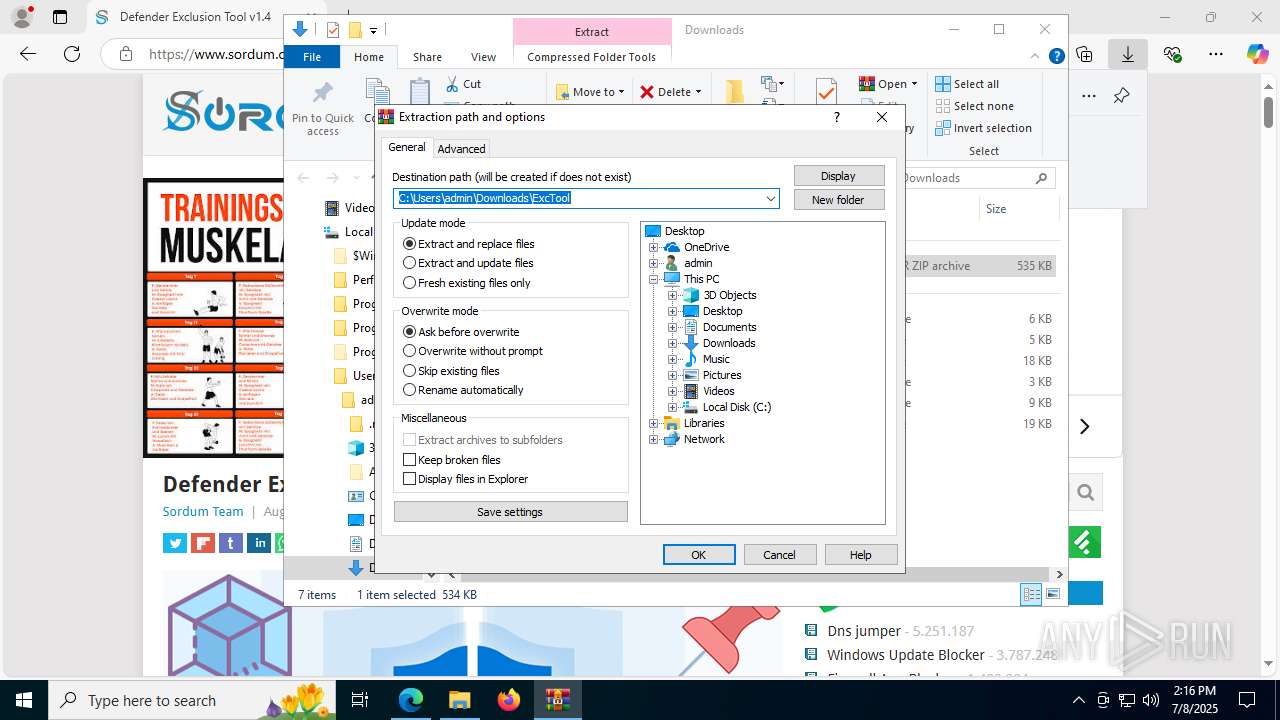The image size is (1280, 720).
Task: Open the Share ribbon tab in Explorer
Action: pyautogui.click(x=427, y=57)
